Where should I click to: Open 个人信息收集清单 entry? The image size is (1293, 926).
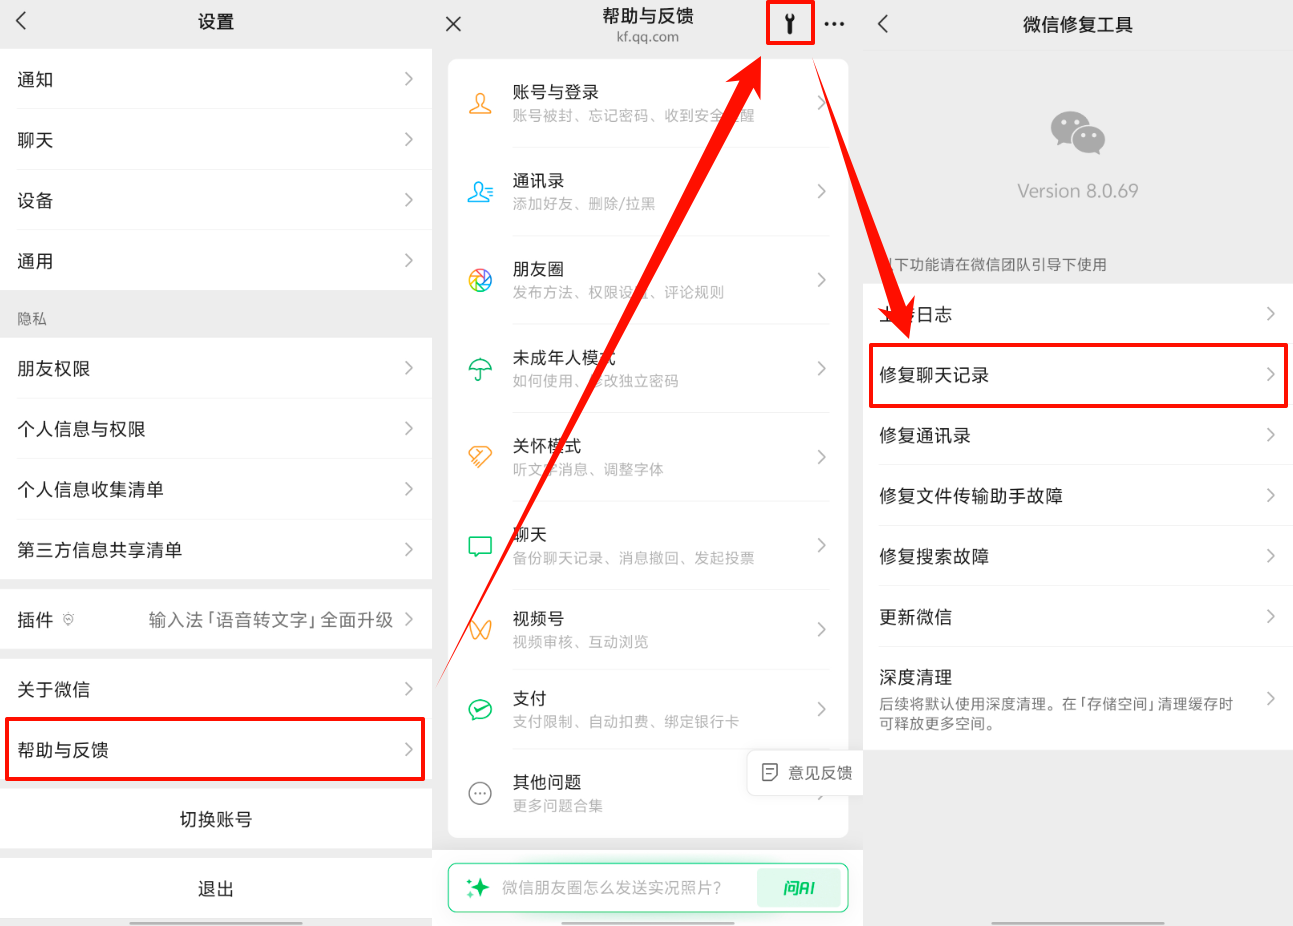216,489
